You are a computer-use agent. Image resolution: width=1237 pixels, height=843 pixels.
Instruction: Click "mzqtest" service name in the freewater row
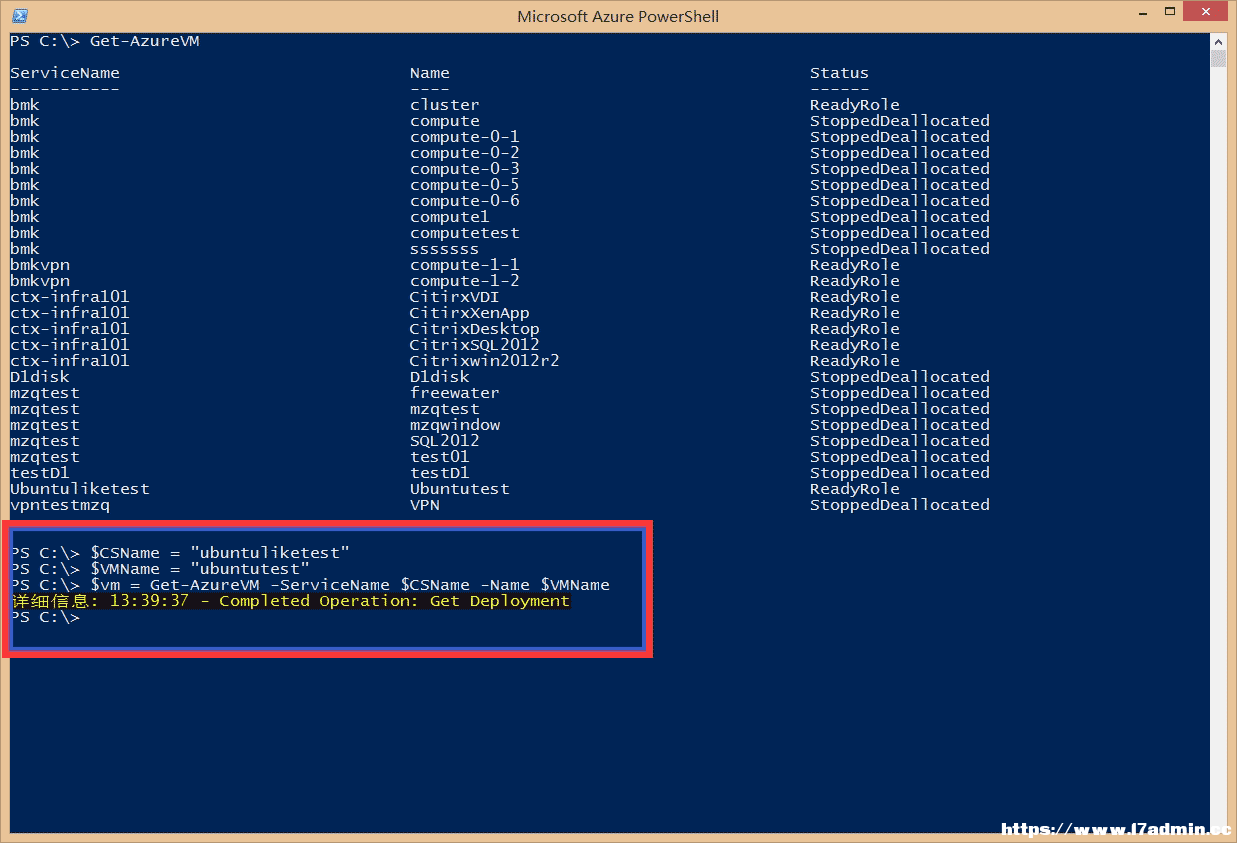click(45, 393)
